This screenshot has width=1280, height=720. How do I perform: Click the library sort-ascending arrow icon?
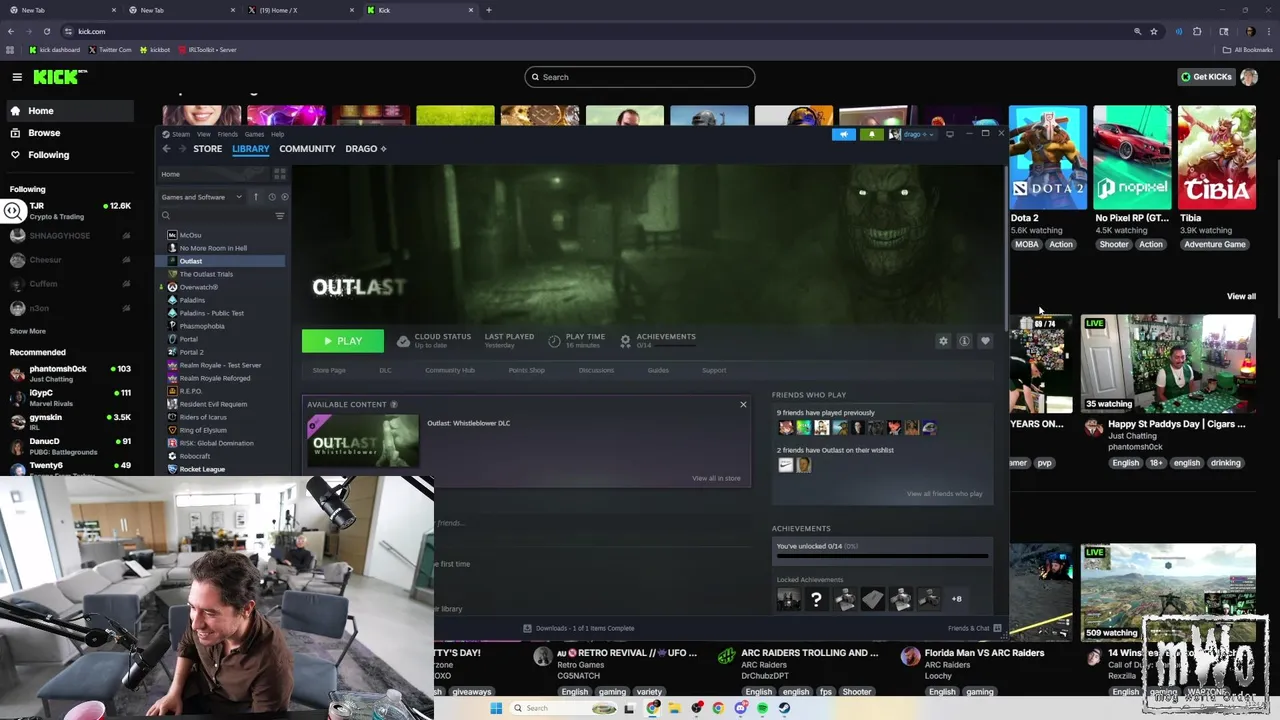tap(256, 197)
